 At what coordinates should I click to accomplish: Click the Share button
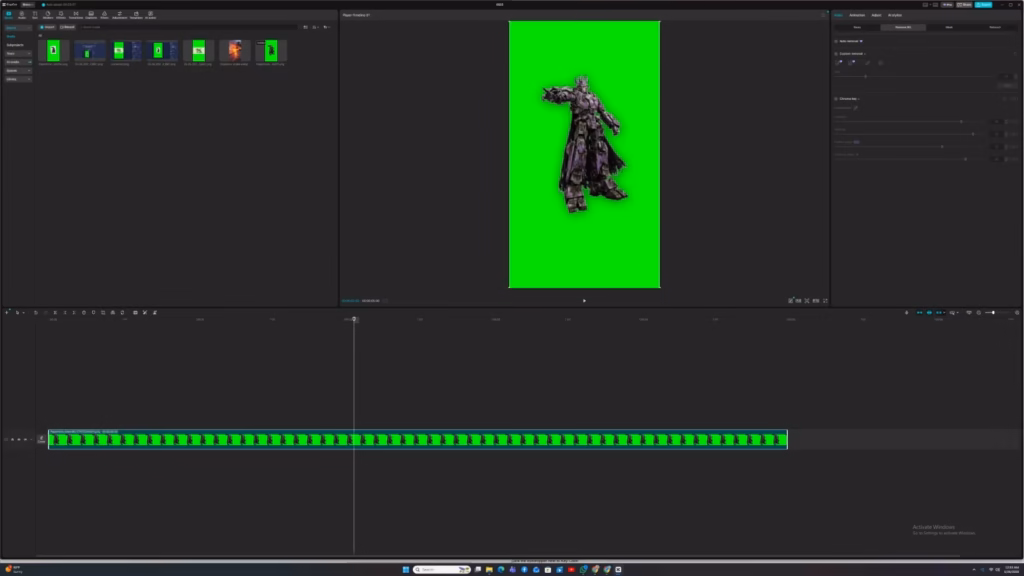964,5
